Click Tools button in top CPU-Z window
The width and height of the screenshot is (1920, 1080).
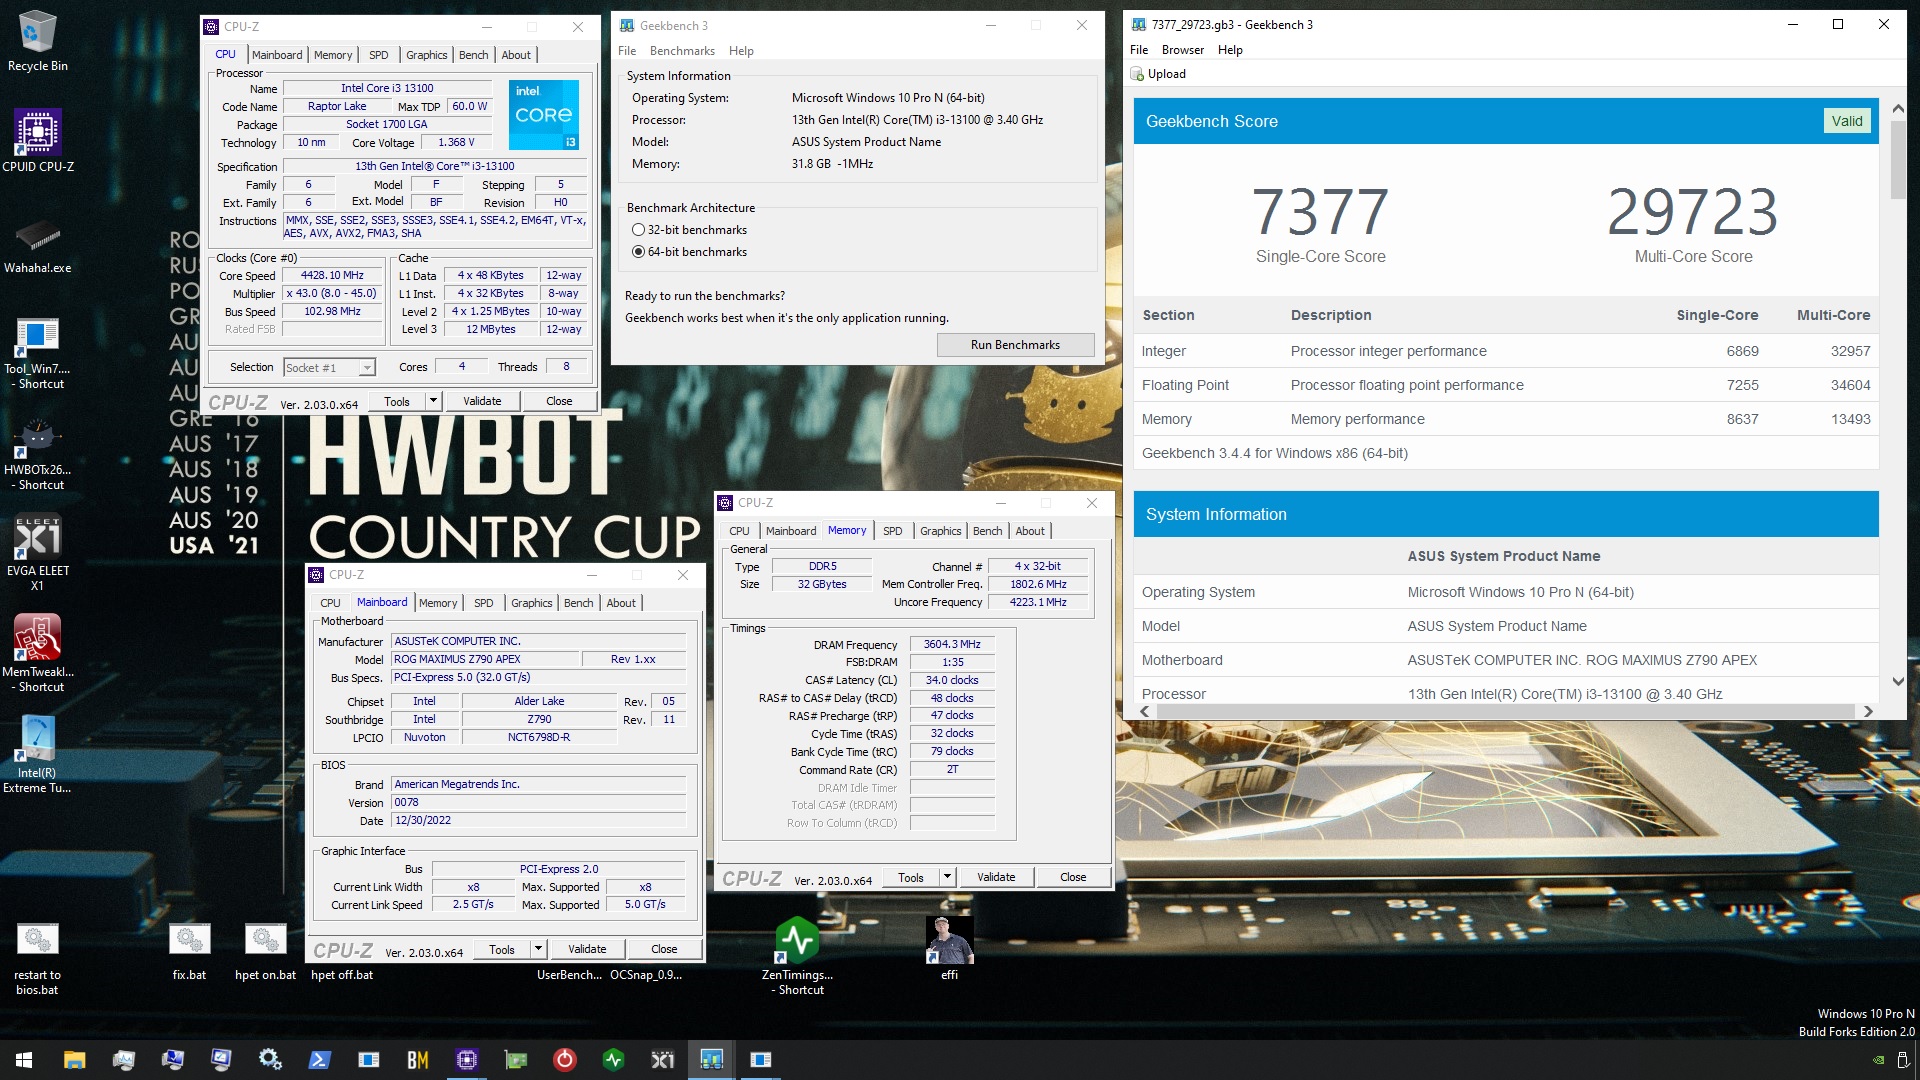(397, 401)
